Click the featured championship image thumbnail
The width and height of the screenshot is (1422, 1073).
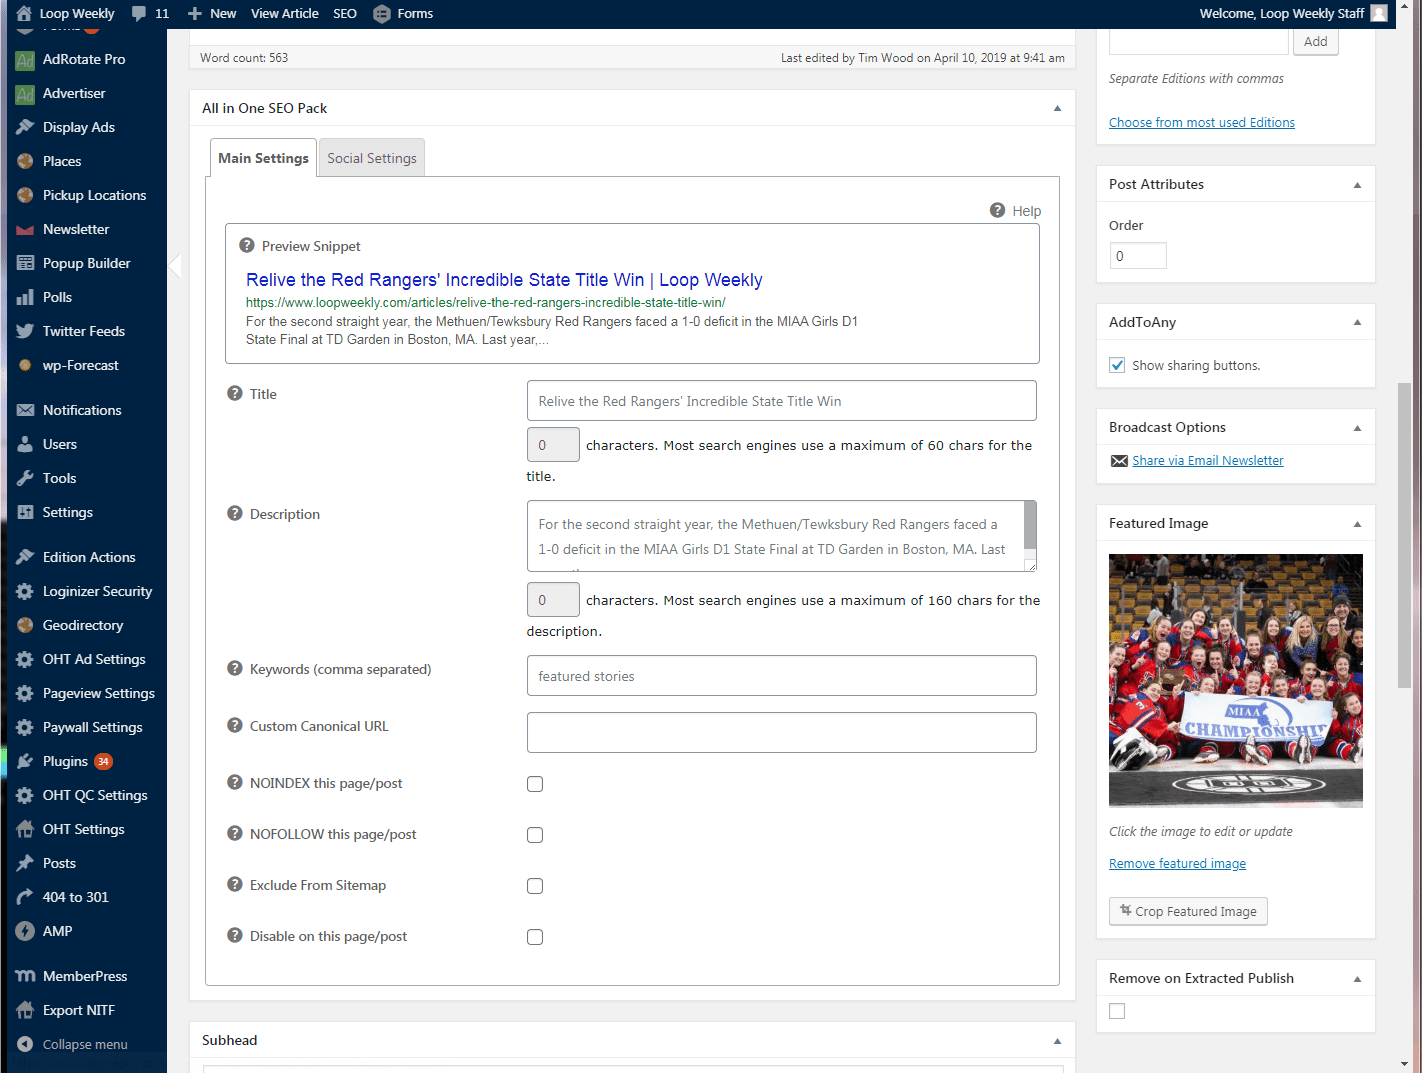[x=1236, y=681]
